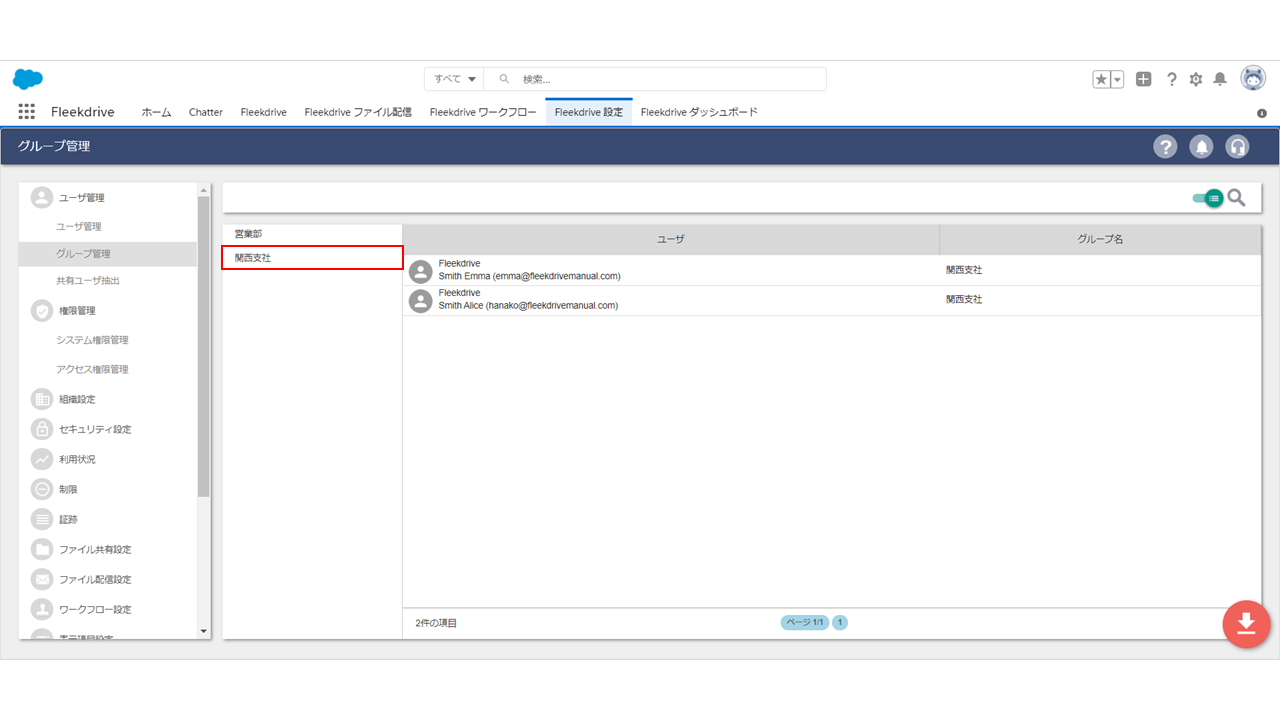Click the info icon near the tab bar

pos(1262,113)
